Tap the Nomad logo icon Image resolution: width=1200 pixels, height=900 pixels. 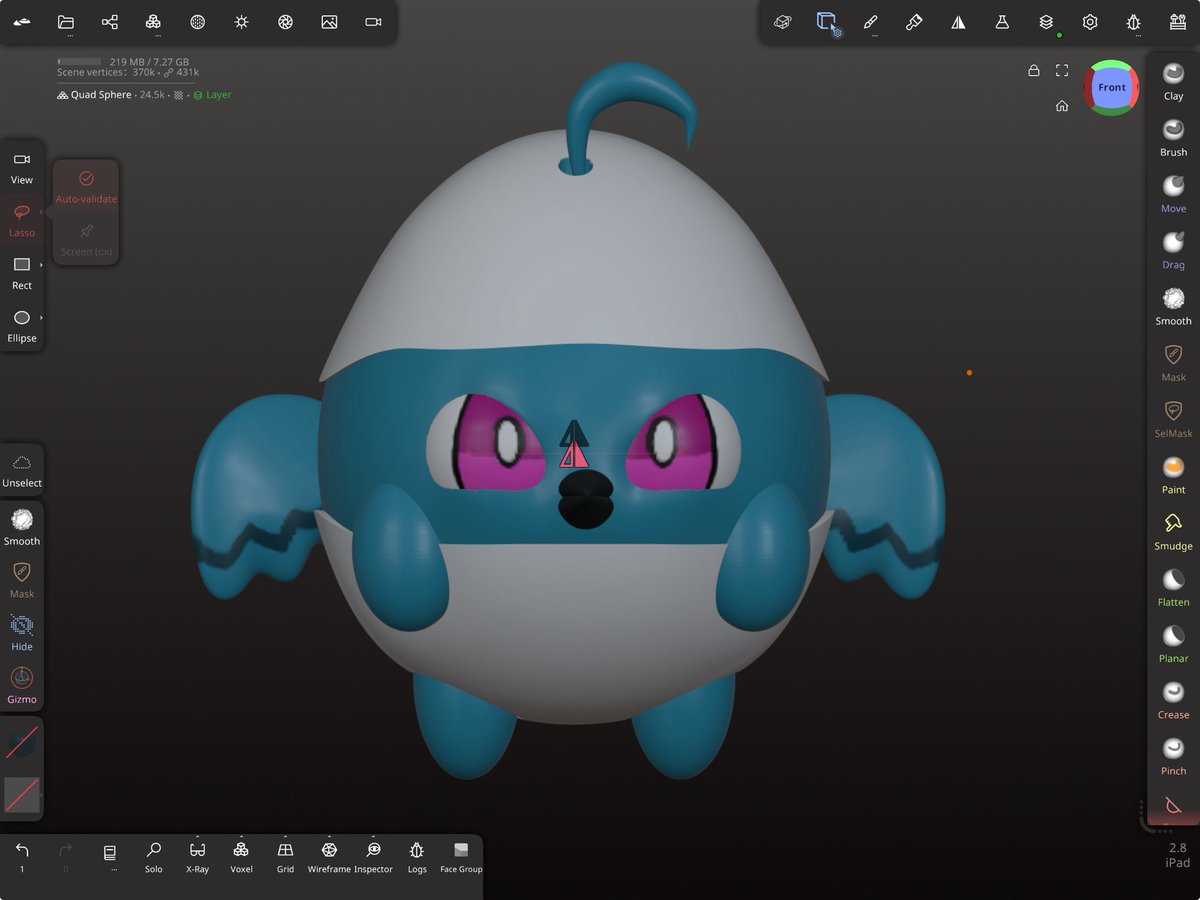22,22
